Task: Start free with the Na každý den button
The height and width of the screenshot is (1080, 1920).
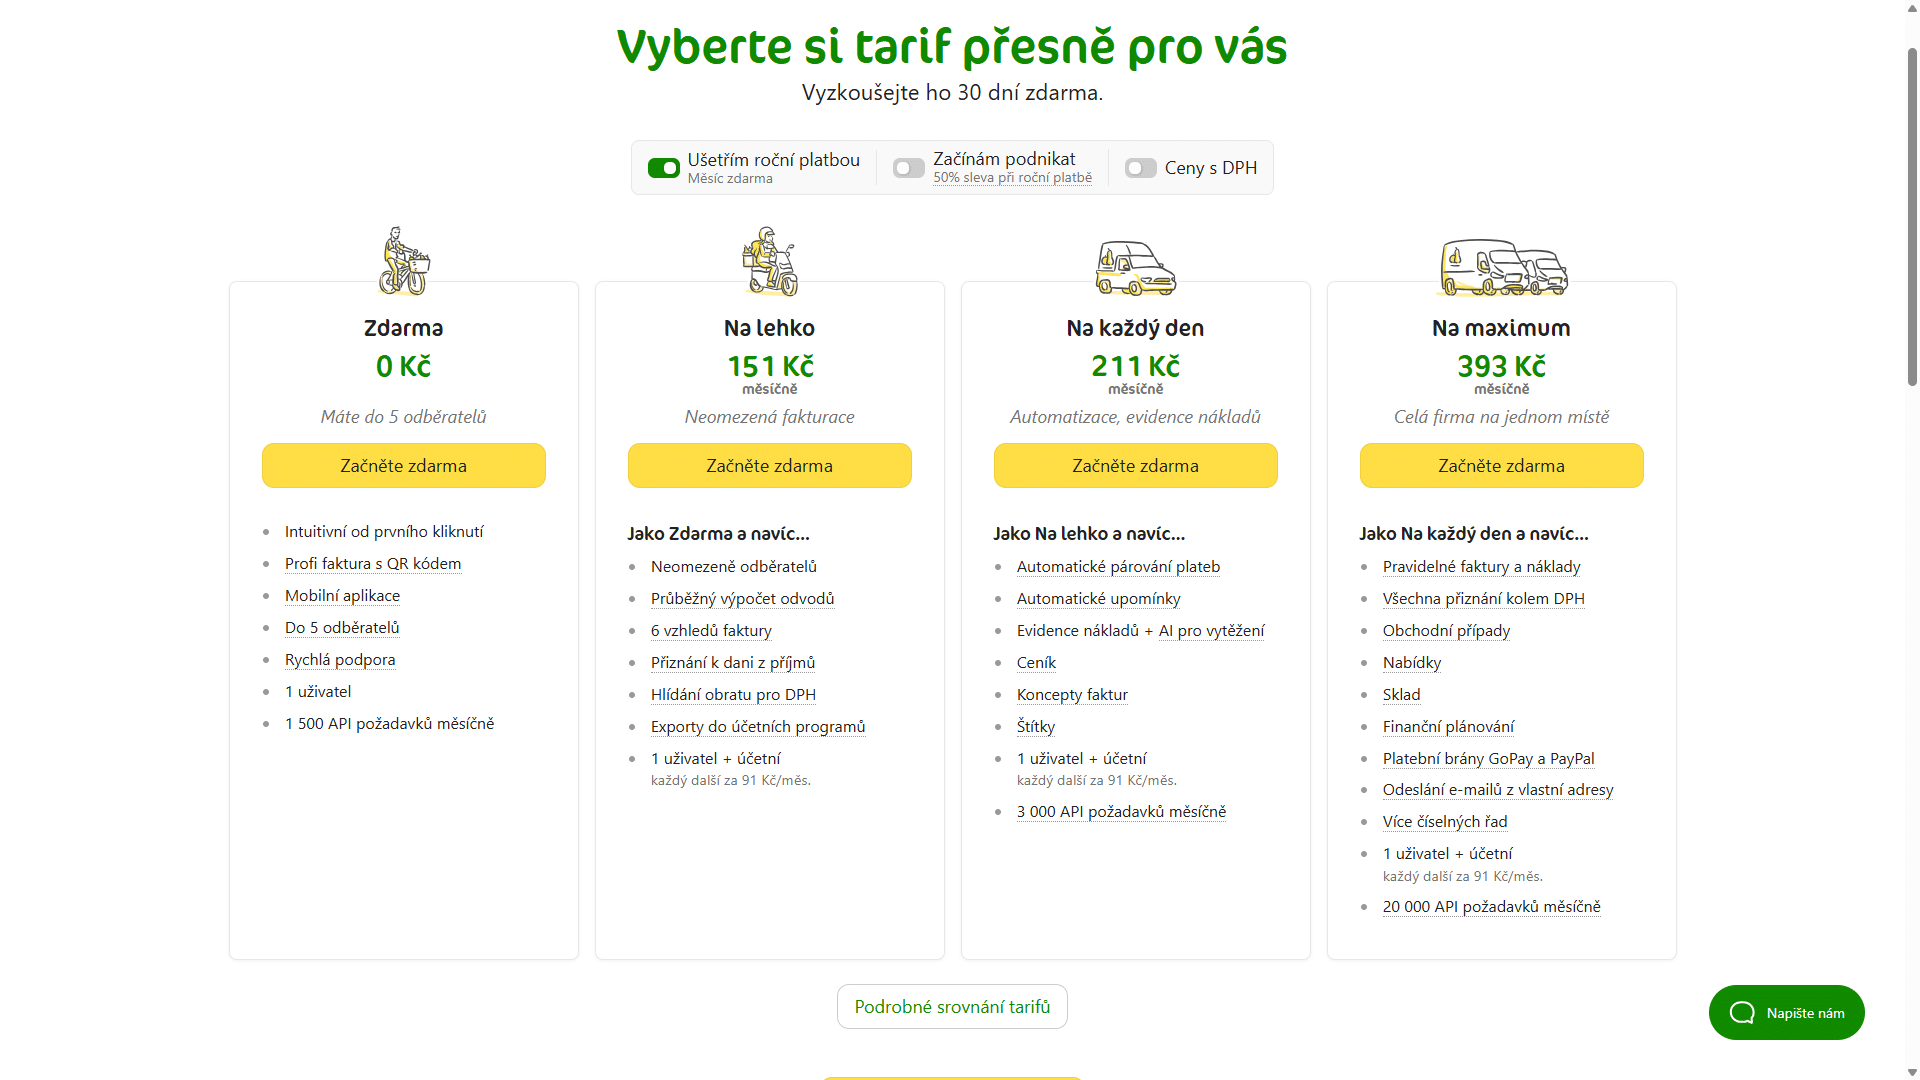Action: [1136, 466]
